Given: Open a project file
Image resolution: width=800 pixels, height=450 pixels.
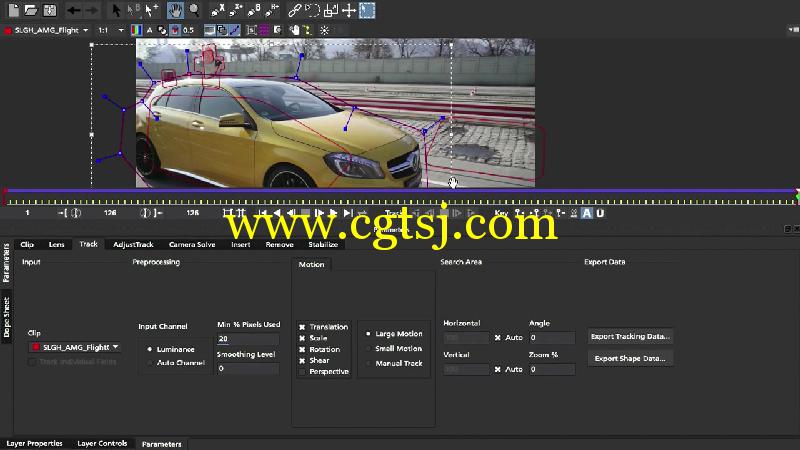Looking at the screenshot, I should (x=31, y=10).
